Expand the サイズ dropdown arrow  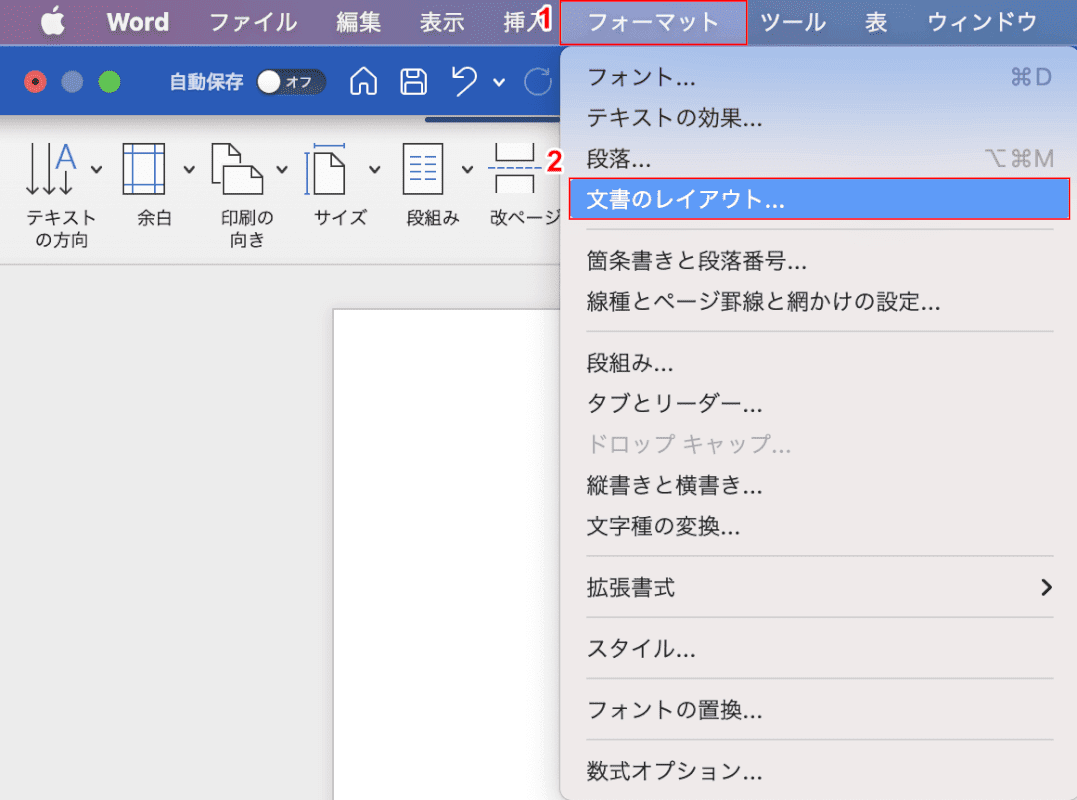(x=374, y=169)
